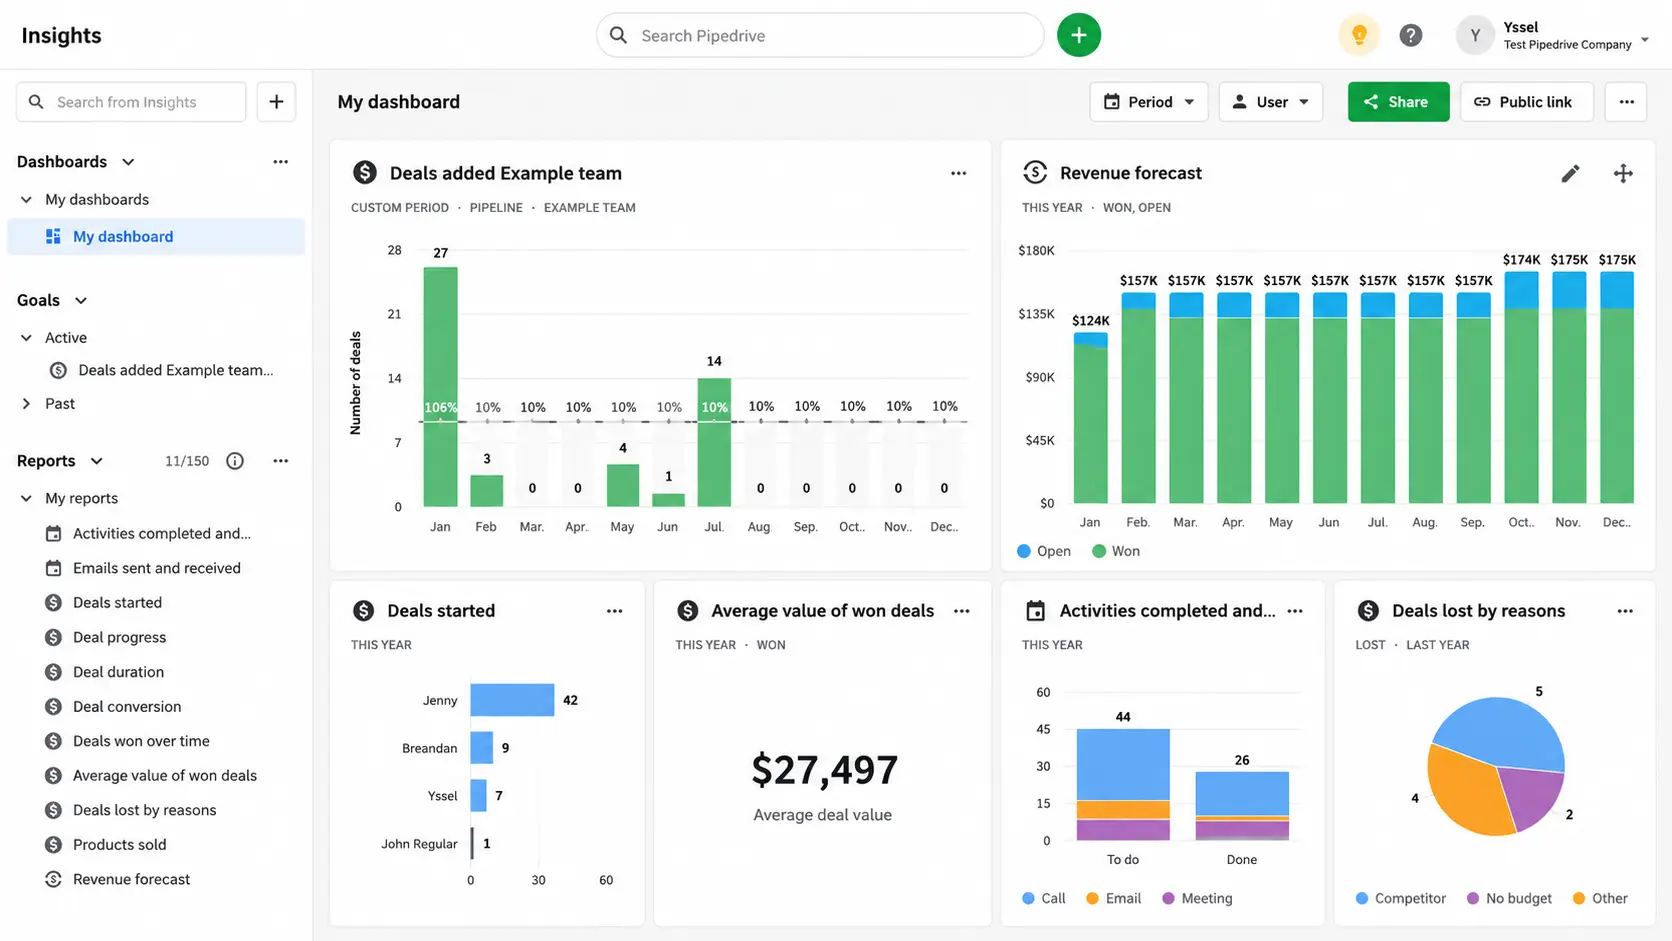Toggle the Competitor legend in pie chart
Viewport: 1672px width, 941px height.
pyautogui.click(x=1401, y=898)
